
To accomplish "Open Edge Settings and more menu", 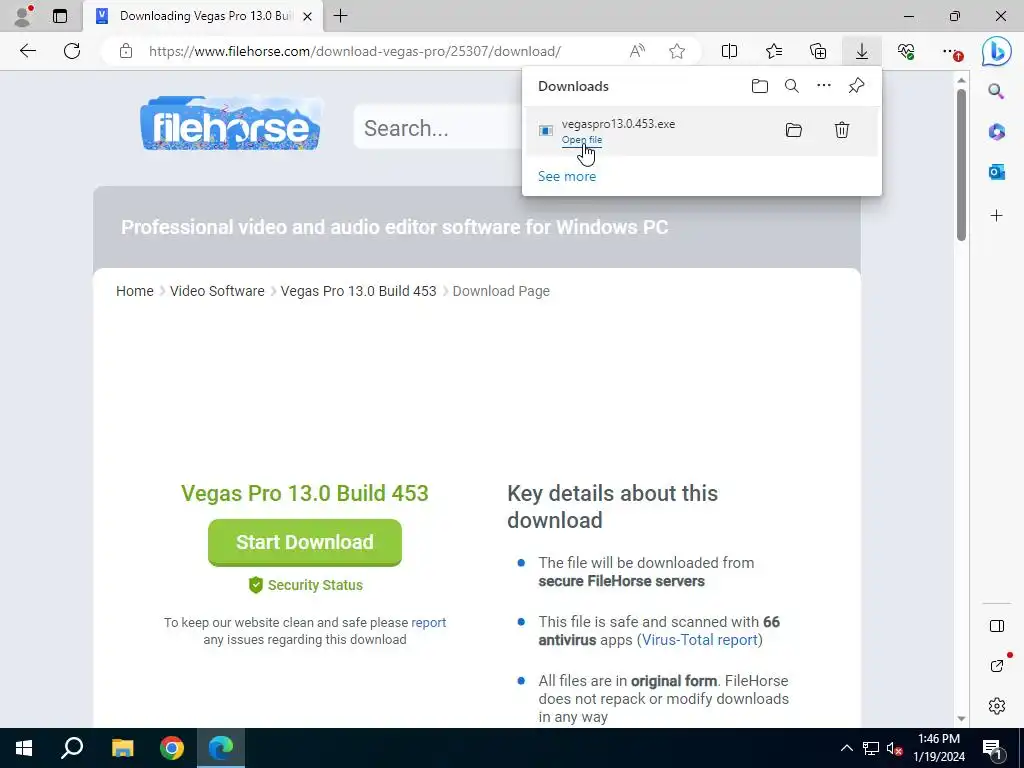I will point(950,51).
